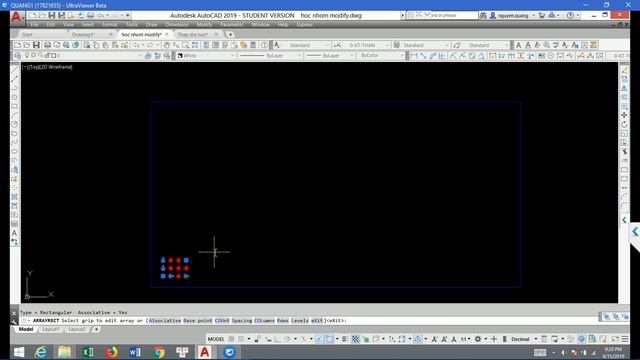Open the Format menu
This screenshot has height=360, width=640.
pyautogui.click(x=109, y=24)
